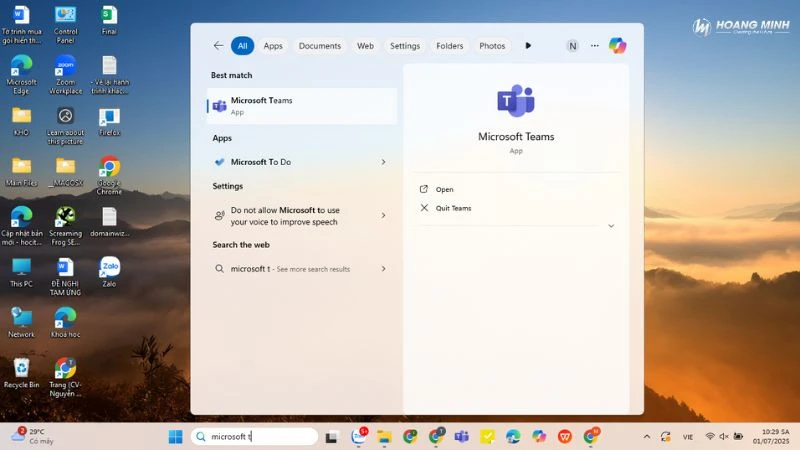Open the 'Do not allow Microsoft' speech setting
Screen dimensions: 800x450
click(x=302, y=216)
